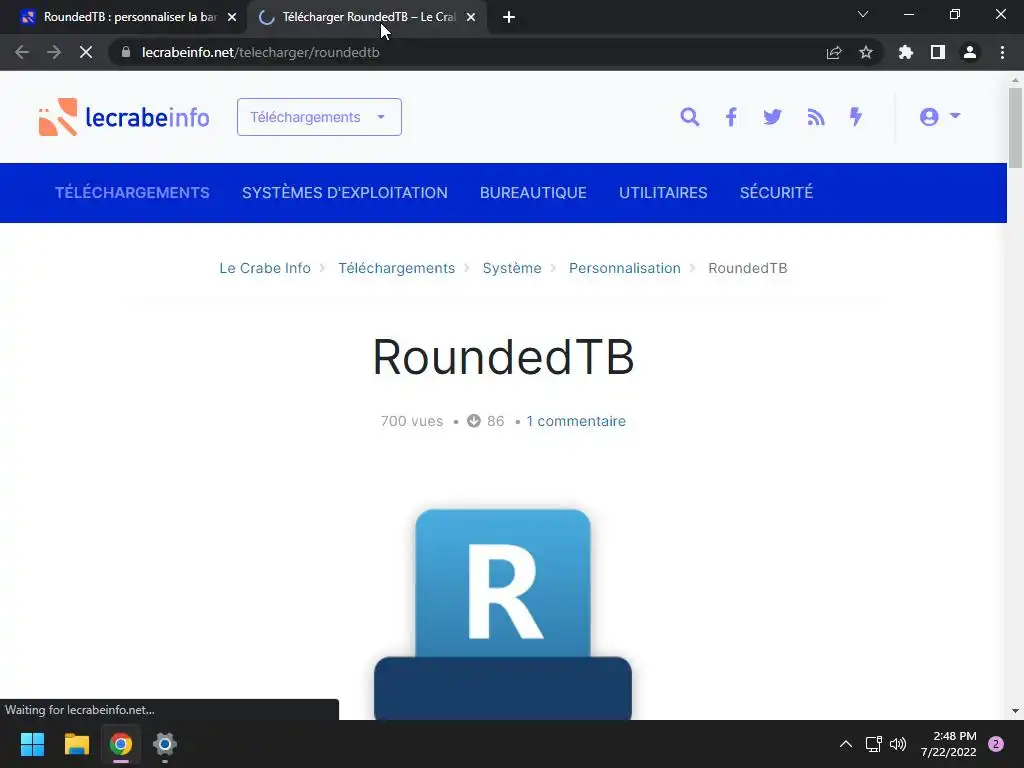This screenshot has width=1024, height=768.
Task: Open volume tray icon
Action: pyautogui.click(x=899, y=744)
